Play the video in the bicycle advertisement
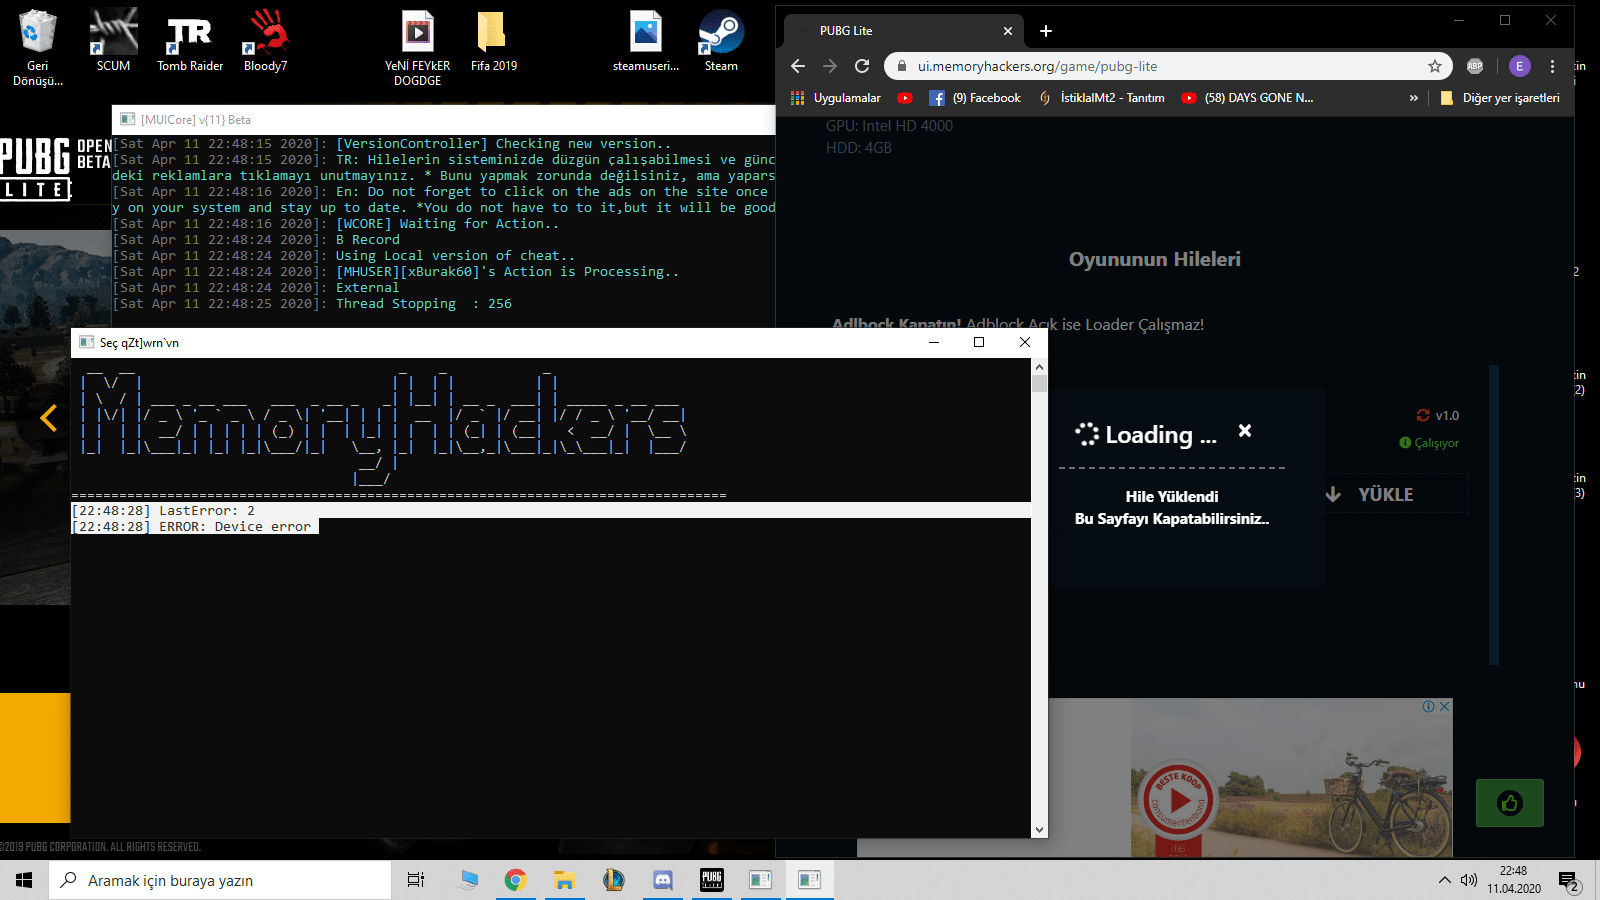The height and width of the screenshot is (900, 1600). coord(1179,800)
